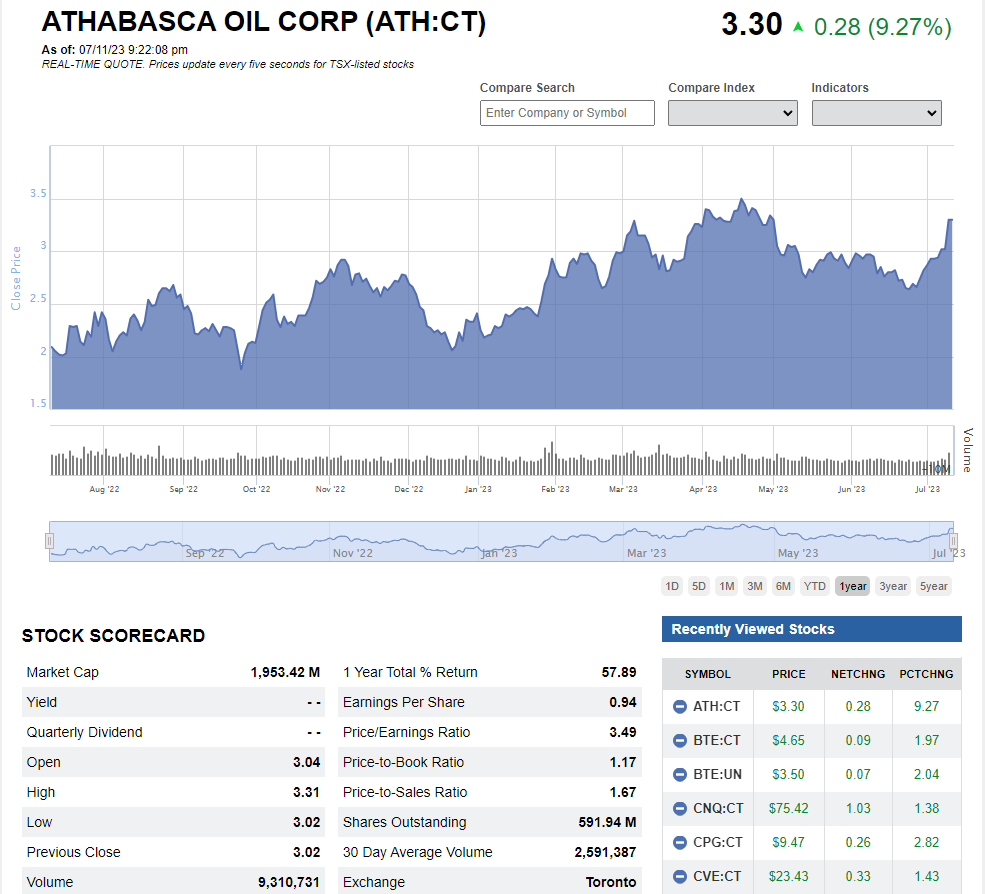Click the CNQ:CT price $75.42

click(788, 809)
